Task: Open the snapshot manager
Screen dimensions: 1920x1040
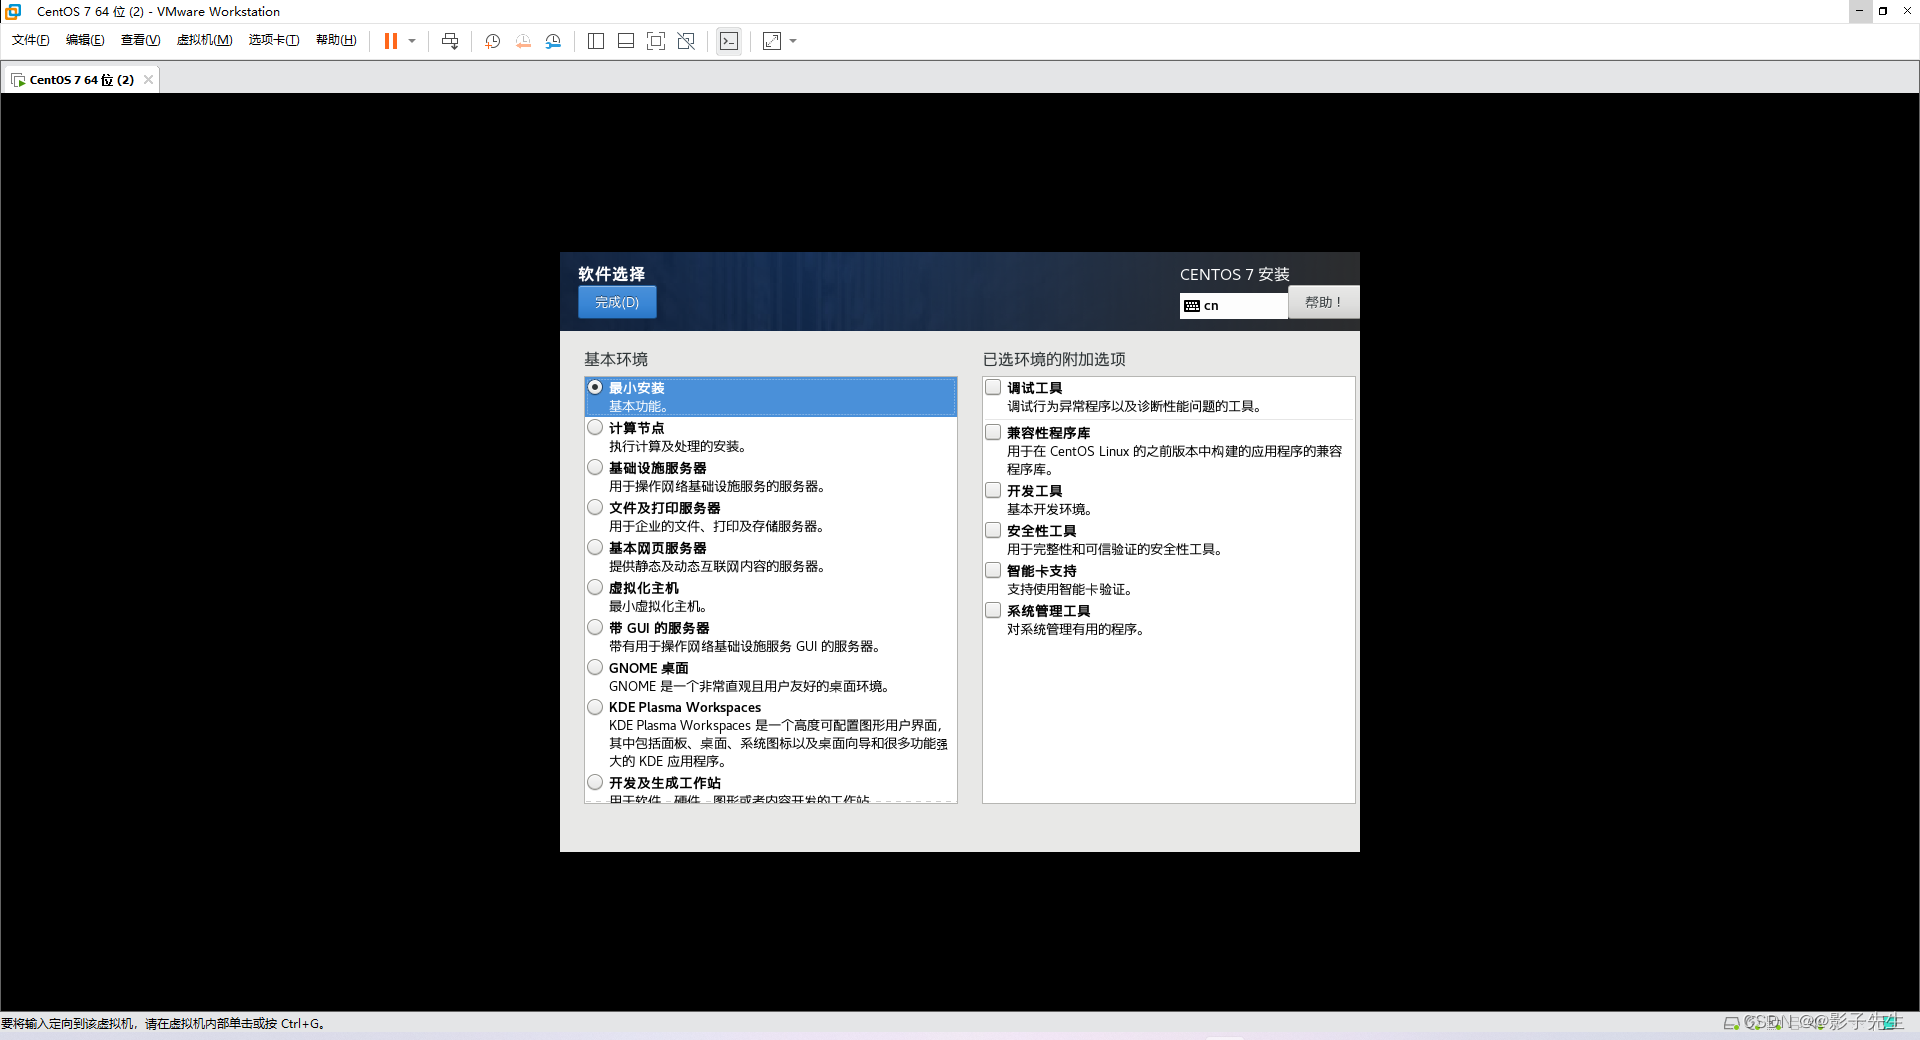Action: [553, 41]
